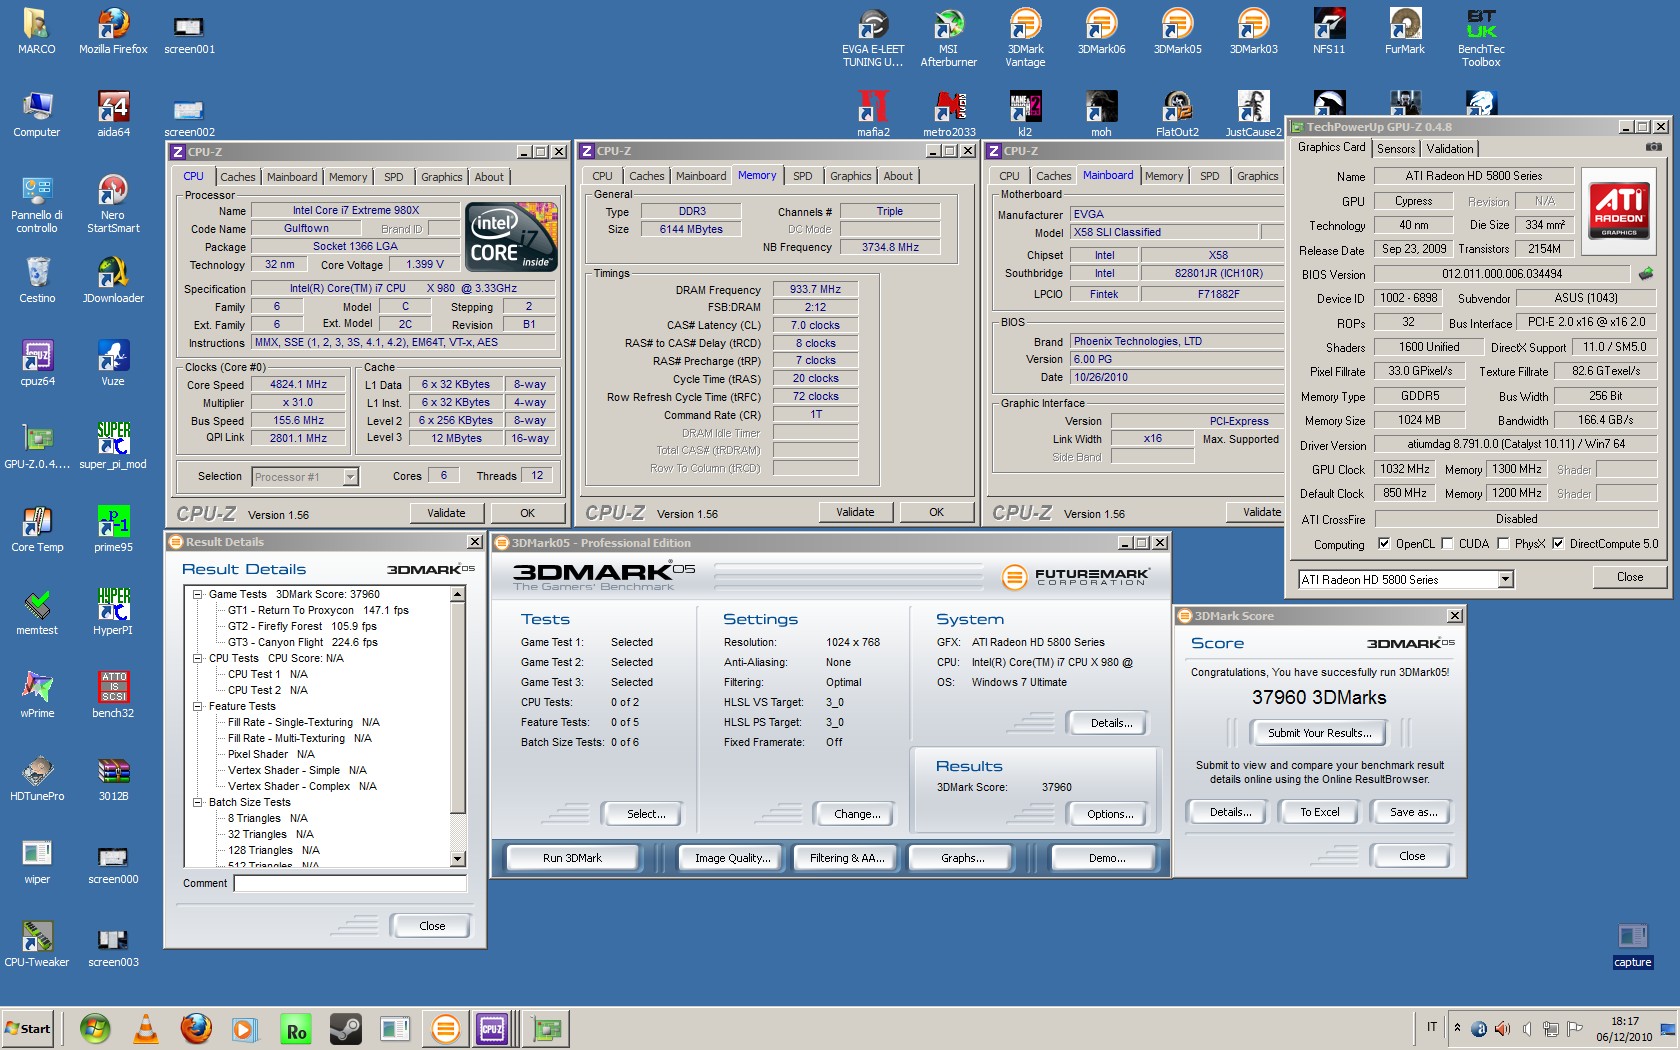Launch the HDTunePro desktop shortcut

coord(37,778)
